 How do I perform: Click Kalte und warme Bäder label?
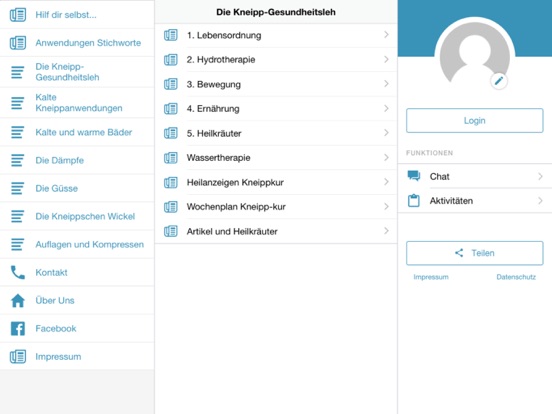point(84,132)
